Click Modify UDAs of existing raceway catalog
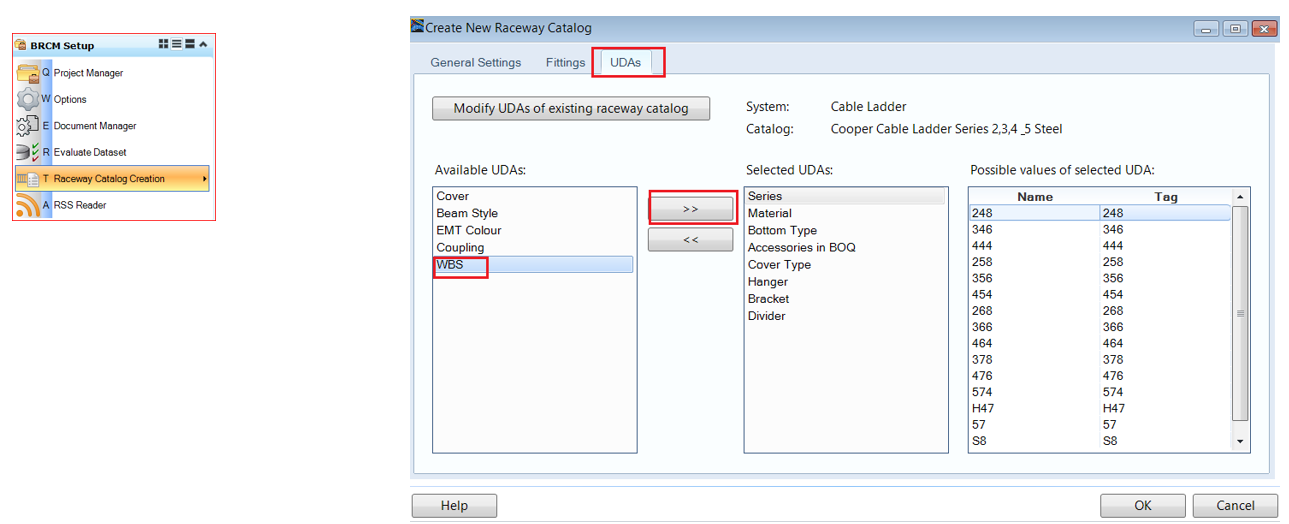The image size is (1289, 524). click(571, 108)
